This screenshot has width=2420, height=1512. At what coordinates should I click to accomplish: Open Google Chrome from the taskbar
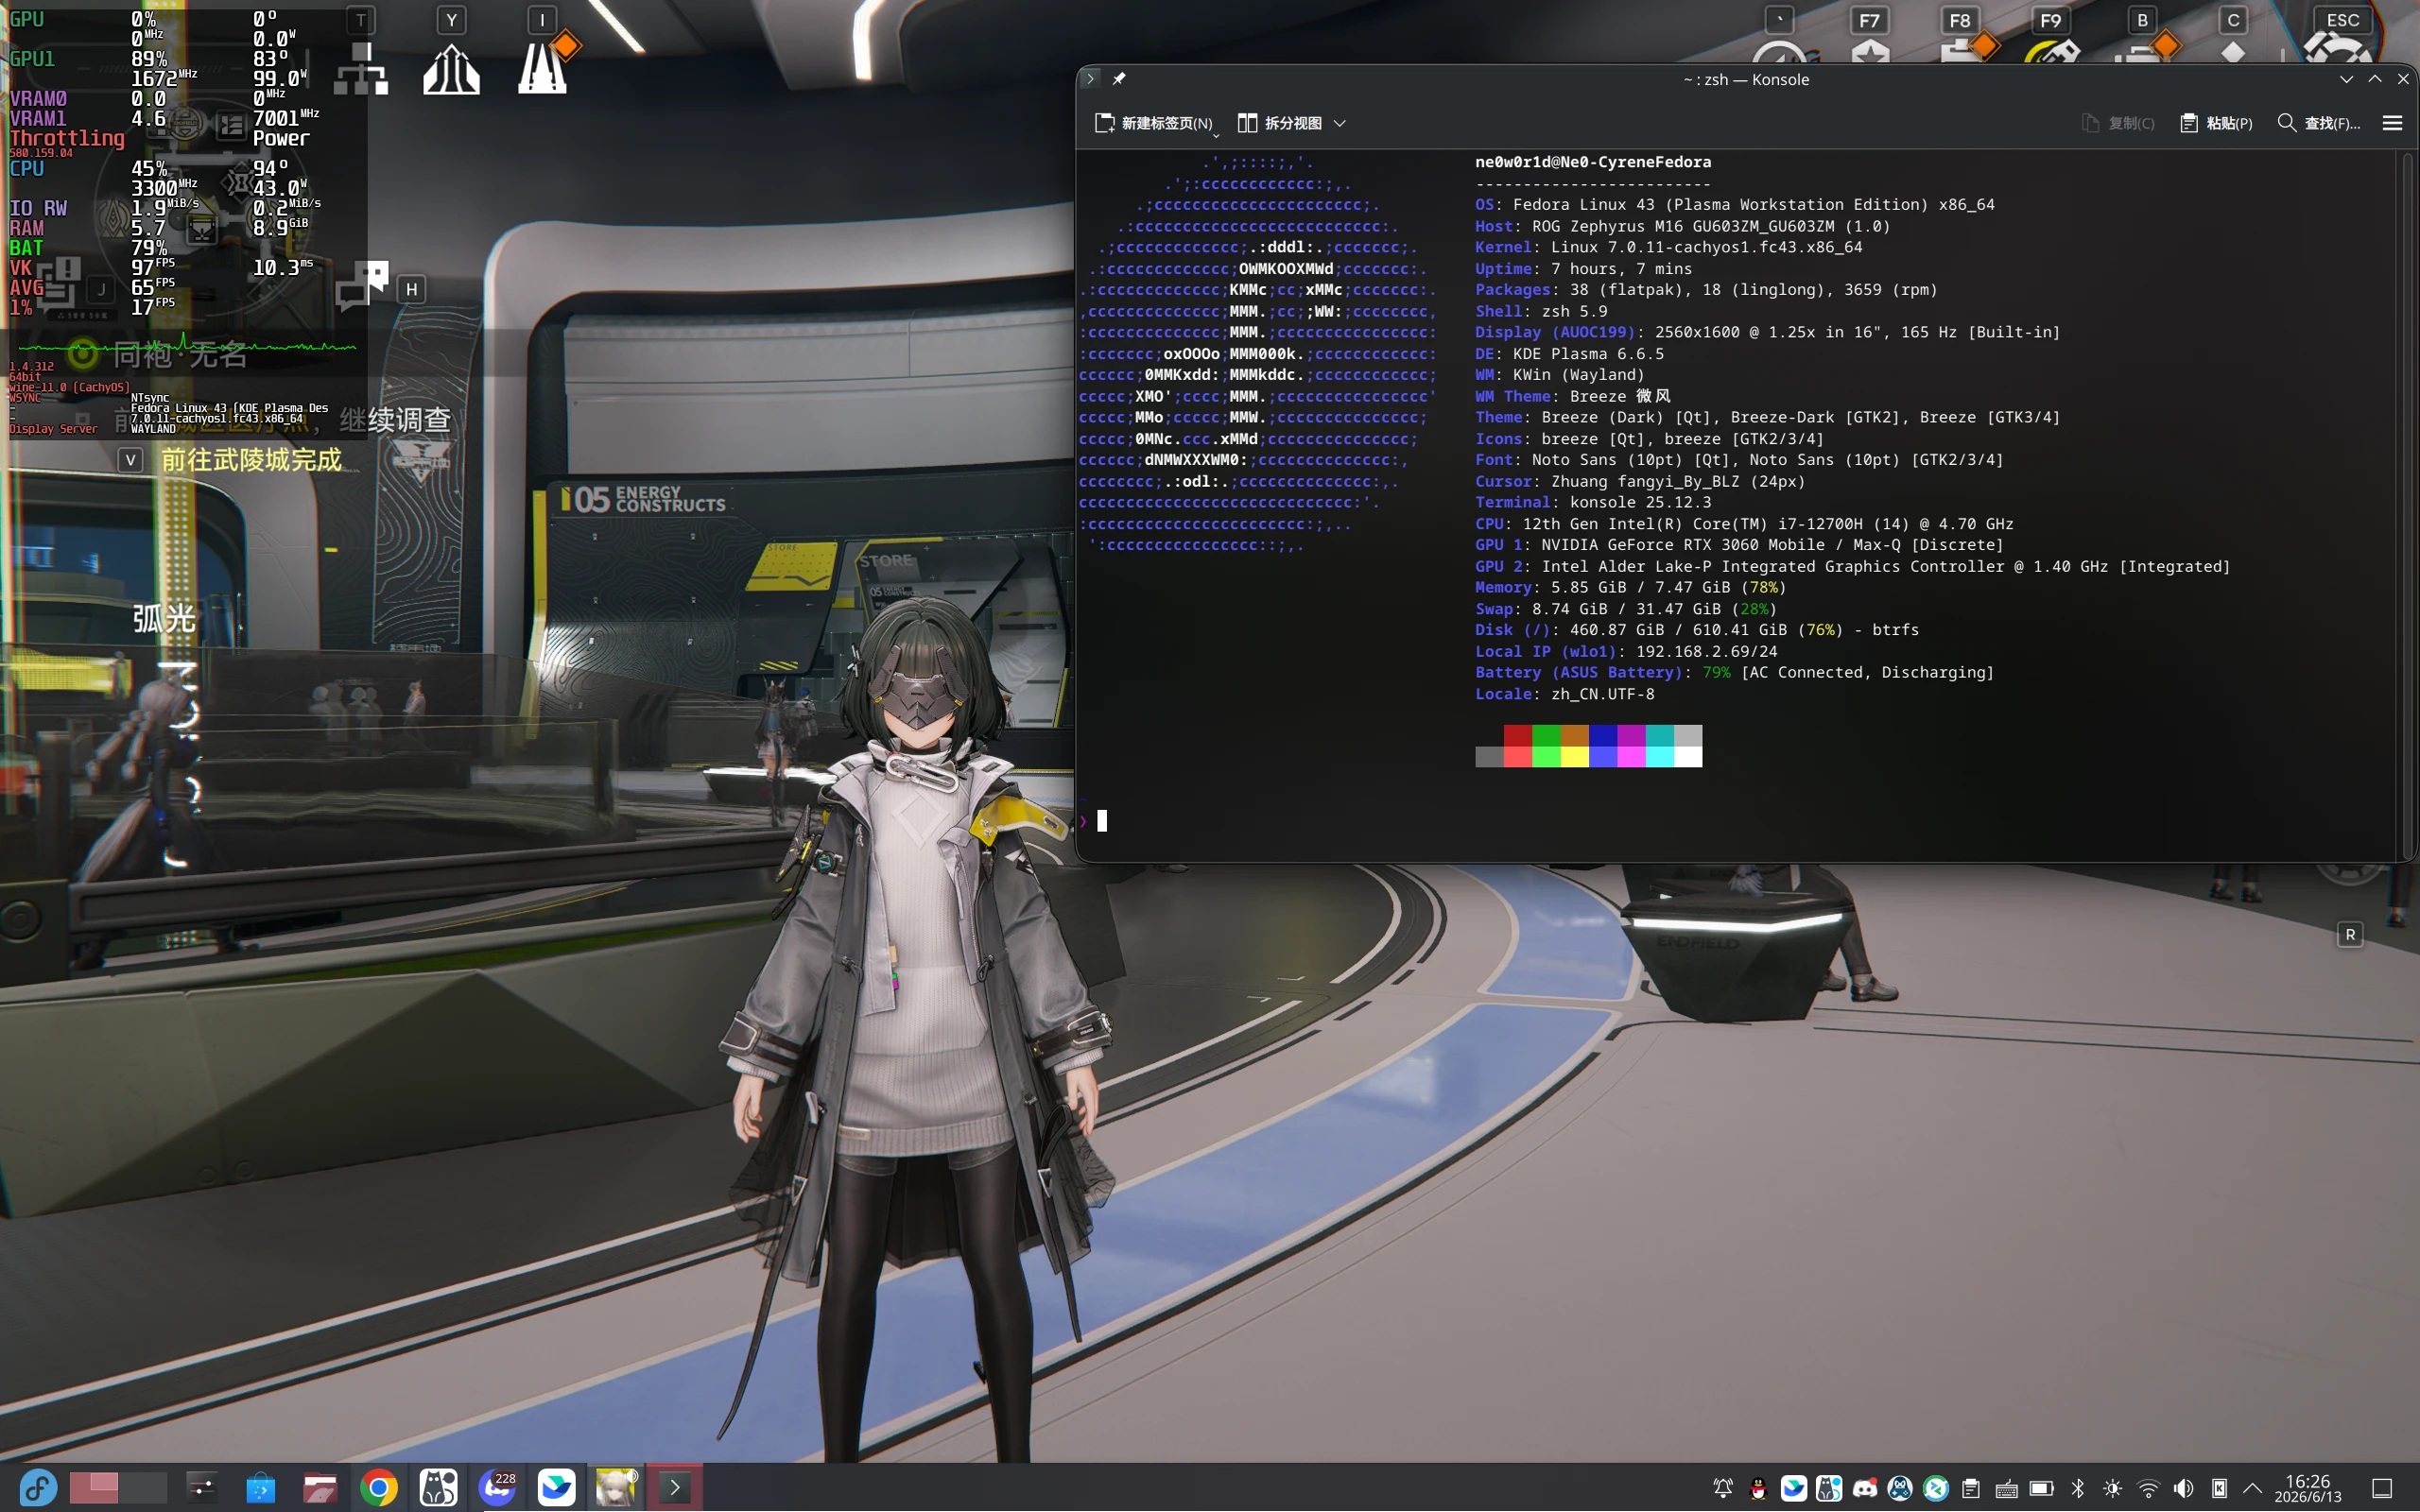click(379, 1487)
